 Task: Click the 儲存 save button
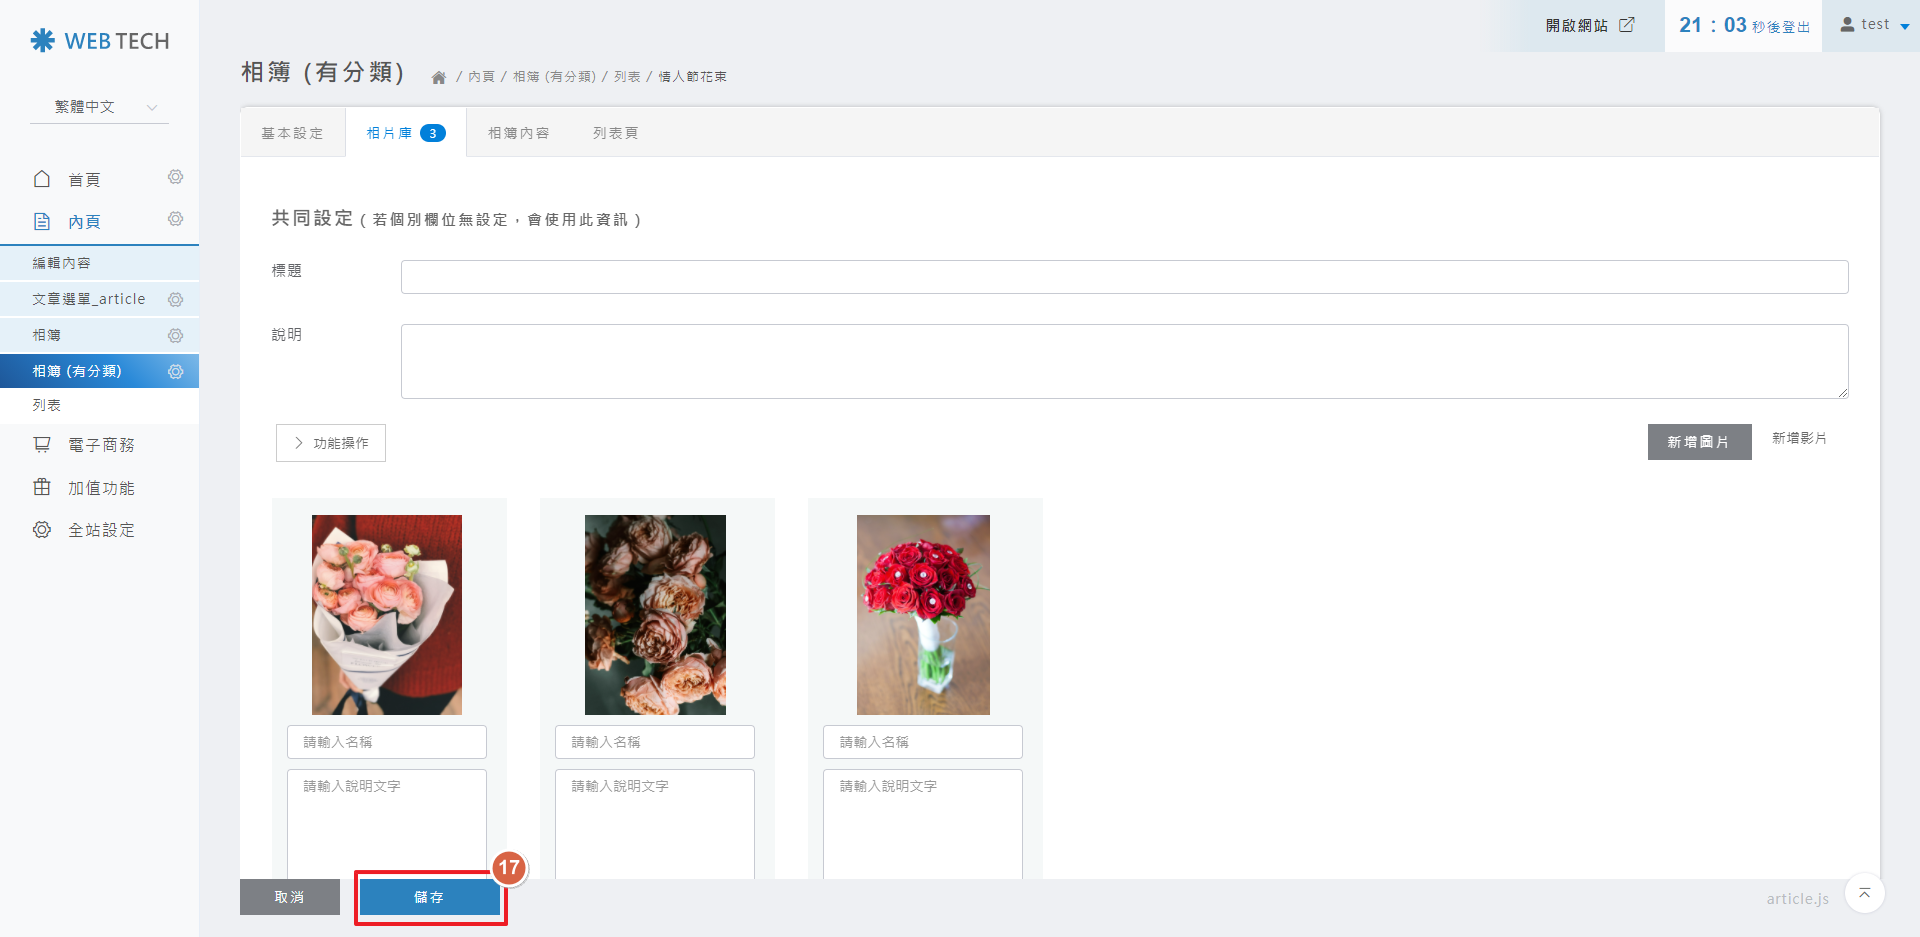(429, 897)
